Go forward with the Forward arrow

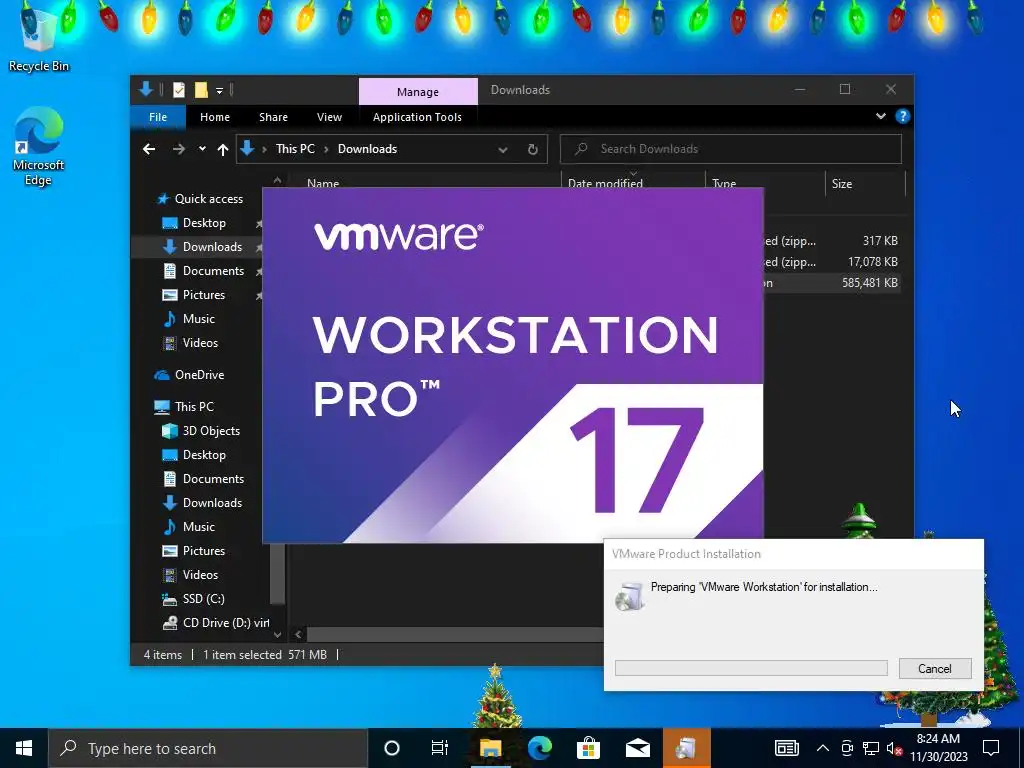click(x=178, y=149)
